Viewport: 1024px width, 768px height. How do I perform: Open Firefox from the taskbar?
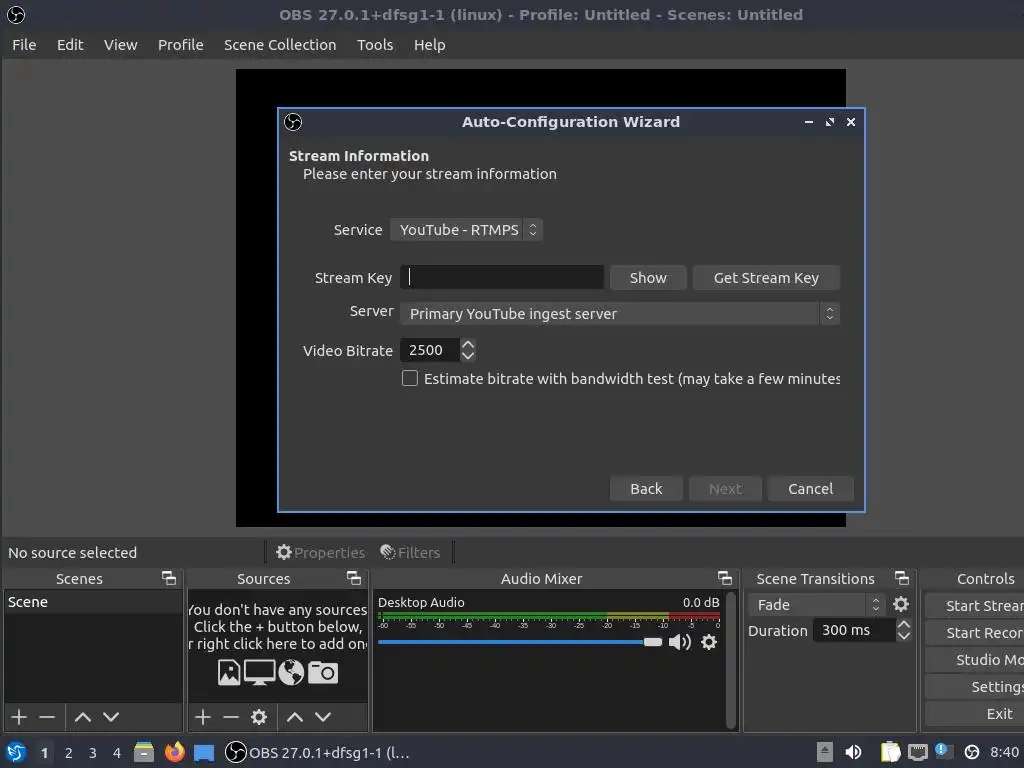click(174, 752)
